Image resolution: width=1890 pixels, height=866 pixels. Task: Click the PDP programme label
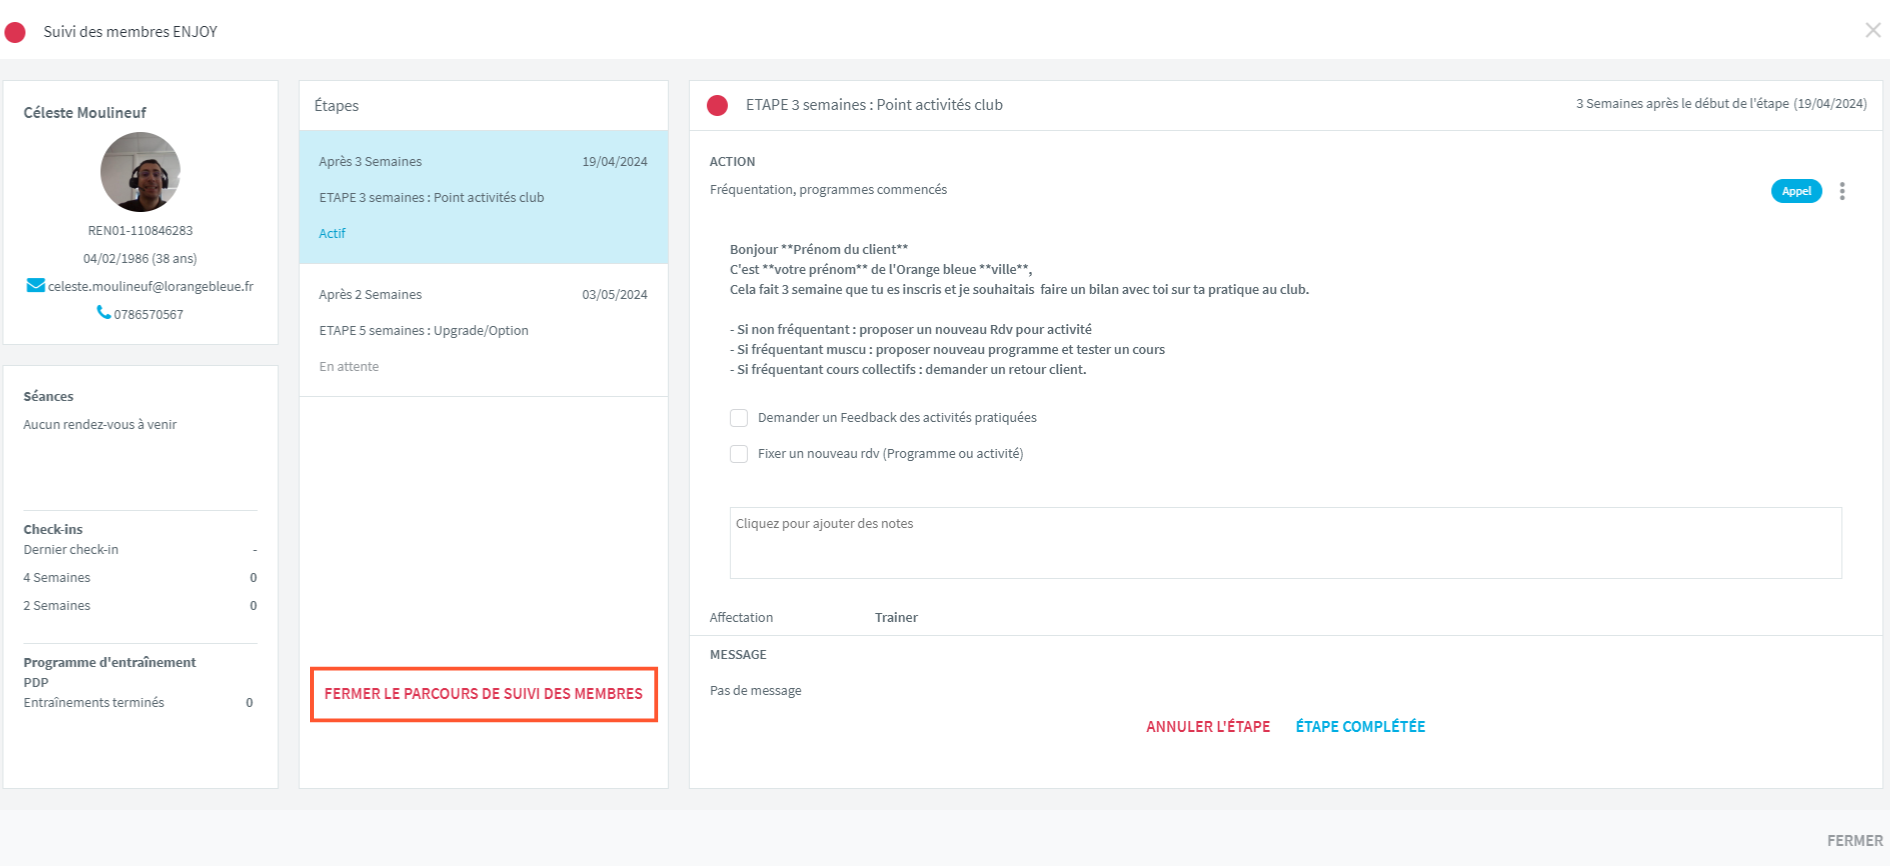pyautogui.click(x=36, y=683)
